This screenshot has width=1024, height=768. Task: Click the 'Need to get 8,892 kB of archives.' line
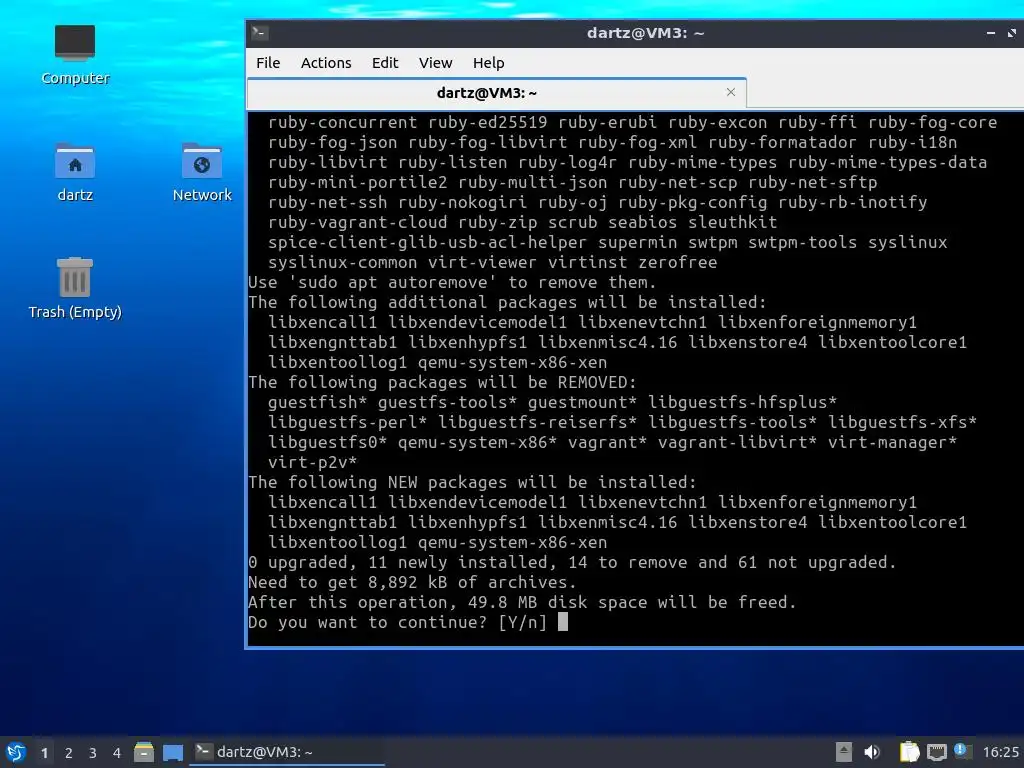pyautogui.click(x=412, y=583)
